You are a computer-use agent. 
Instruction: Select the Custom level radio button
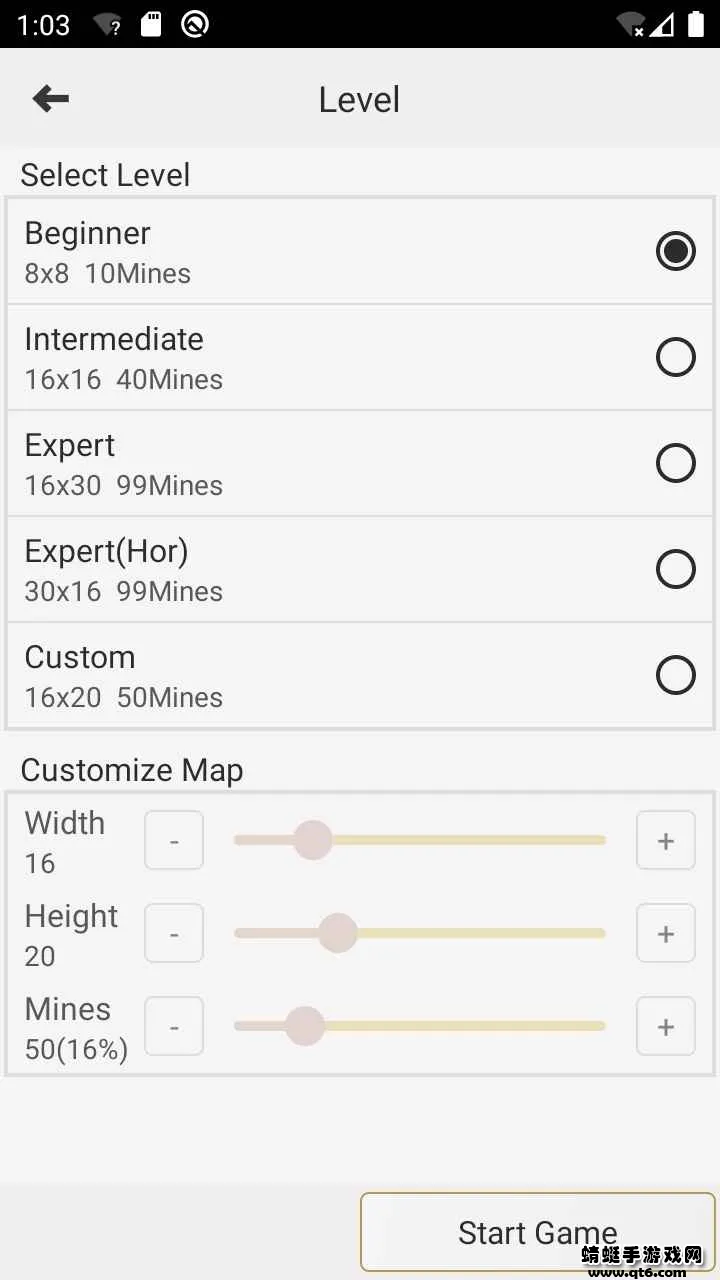click(x=675, y=675)
